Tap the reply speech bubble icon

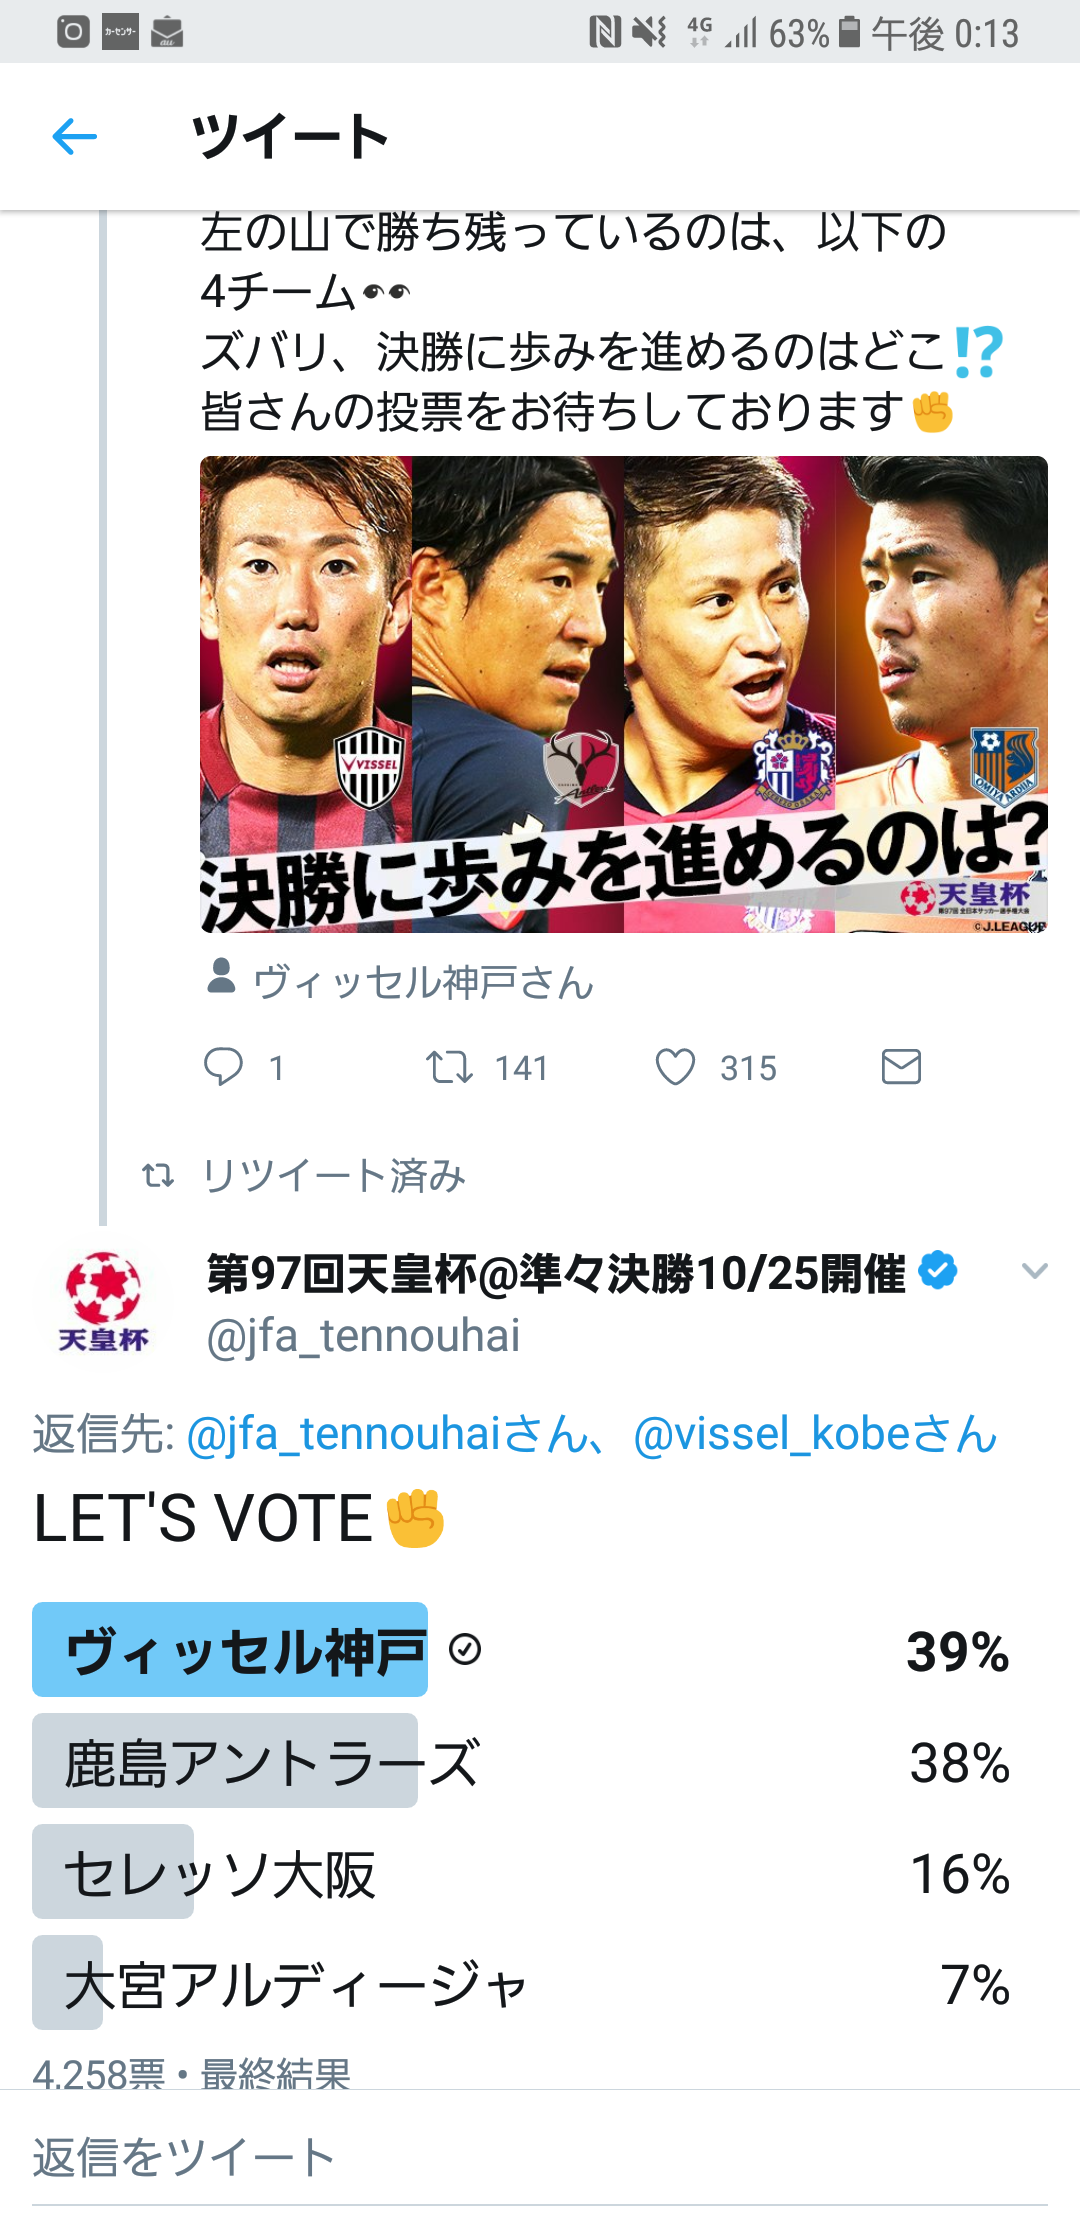pos(223,1067)
